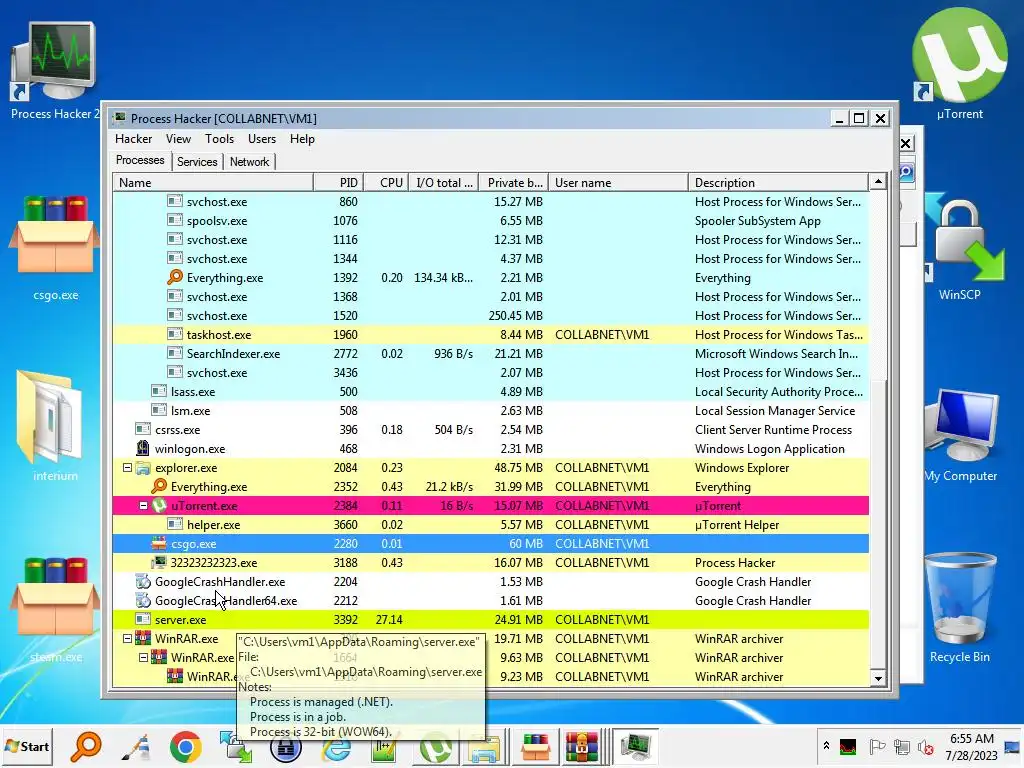Select the csrss.exe process row
Screen dimensions: 1024x768
[x=491, y=430]
